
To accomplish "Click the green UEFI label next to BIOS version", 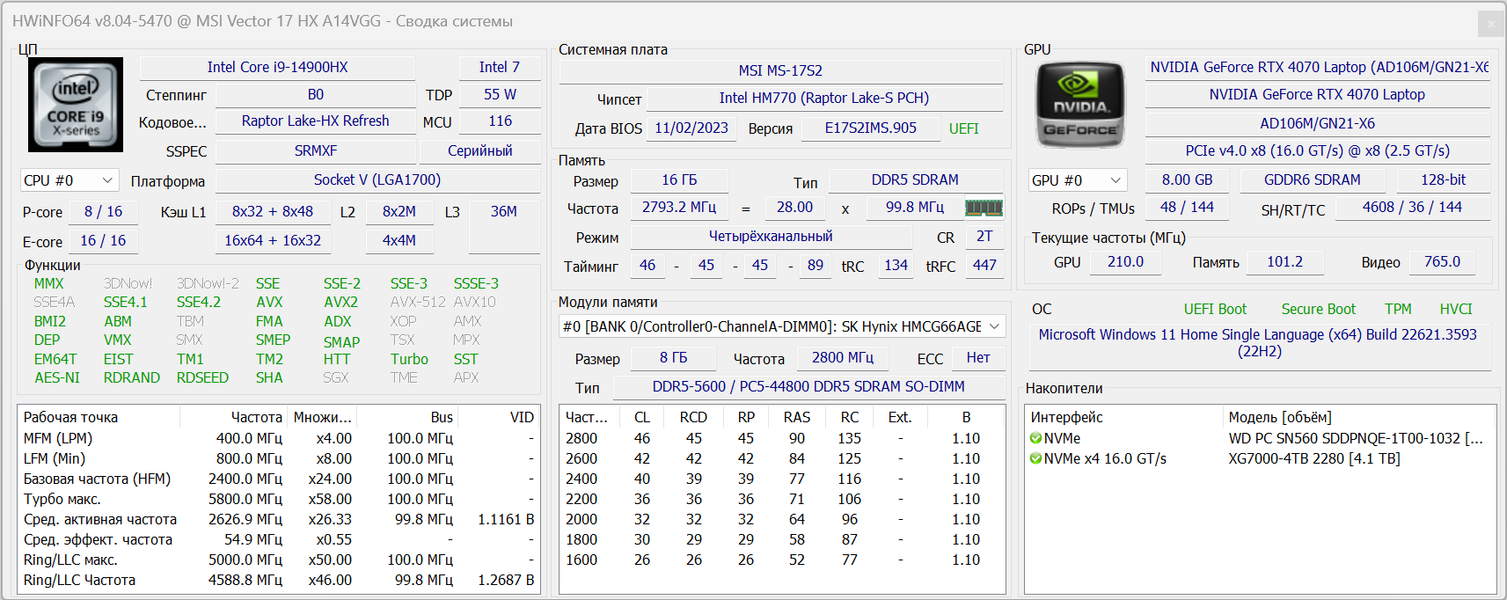I will [963, 129].
